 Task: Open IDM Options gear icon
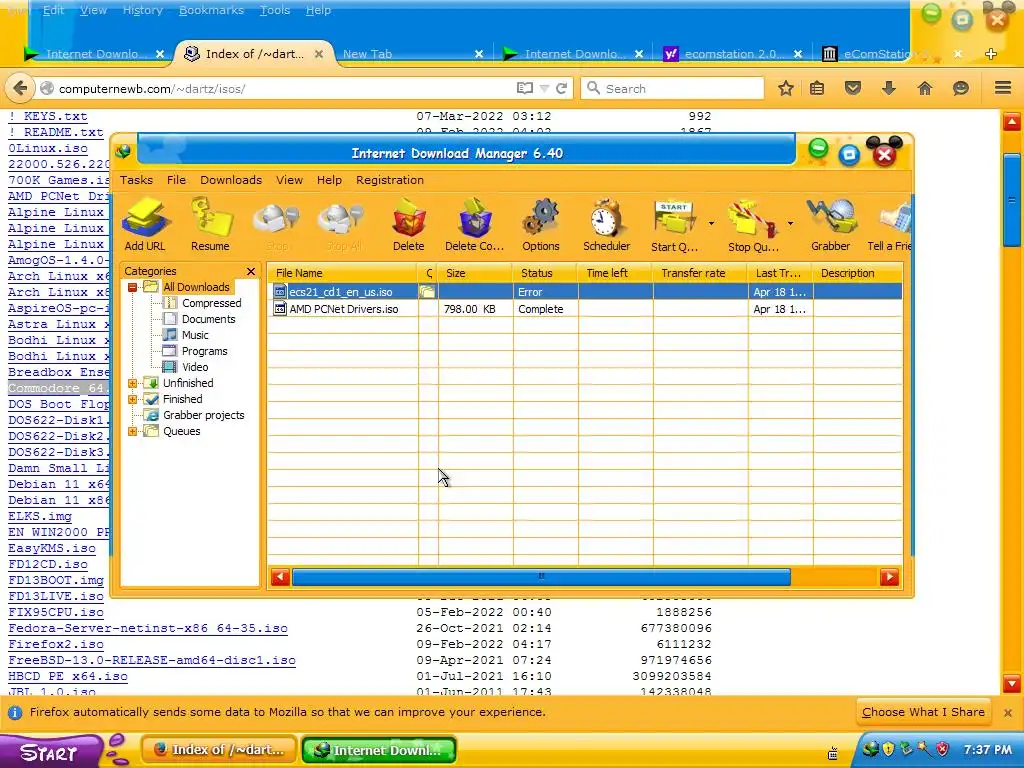pyautogui.click(x=541, y=225)
